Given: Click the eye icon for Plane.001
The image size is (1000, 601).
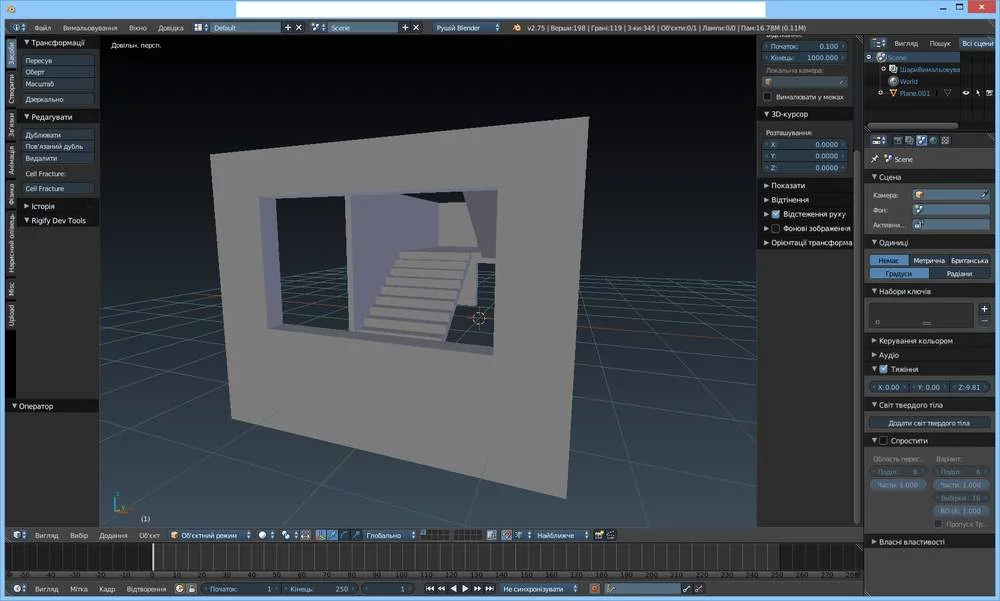Looking at the screenshot, I should click(966, 93).
